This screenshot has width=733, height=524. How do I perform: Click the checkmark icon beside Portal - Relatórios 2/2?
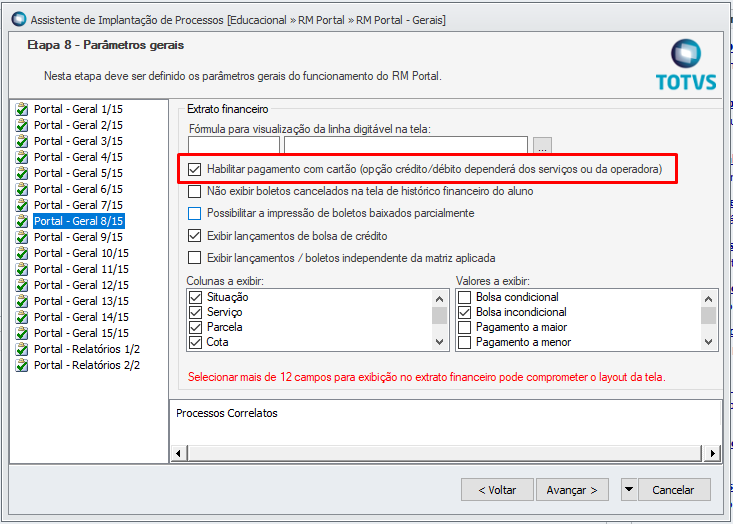point(22,365)
